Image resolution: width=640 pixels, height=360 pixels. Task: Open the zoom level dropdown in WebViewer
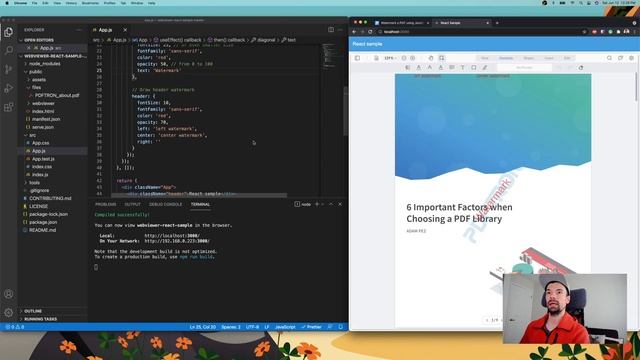click(390, 58)
